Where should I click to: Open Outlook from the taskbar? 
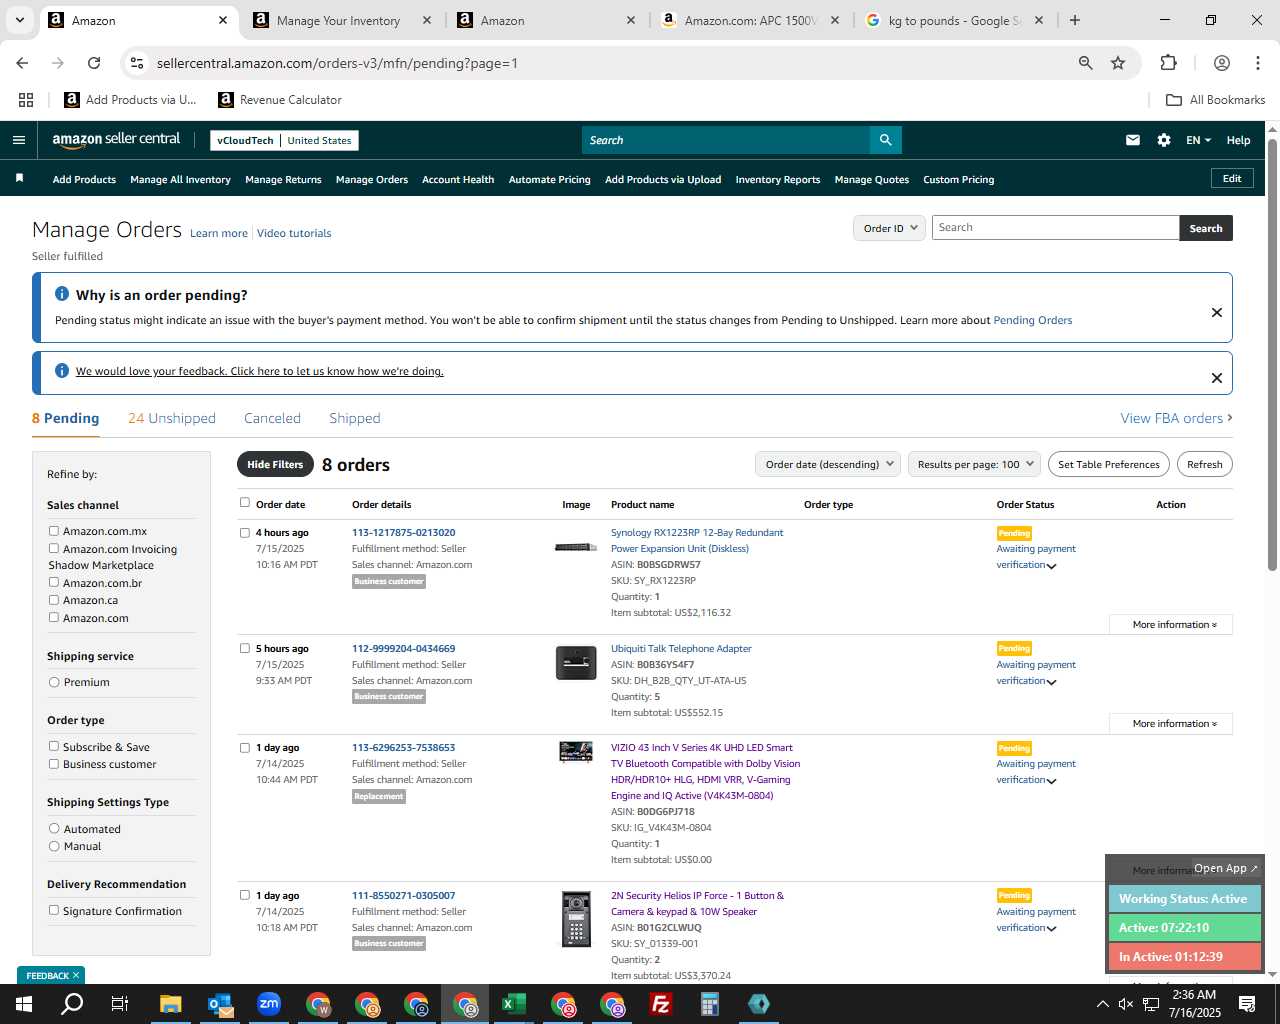coord(220,1004)
